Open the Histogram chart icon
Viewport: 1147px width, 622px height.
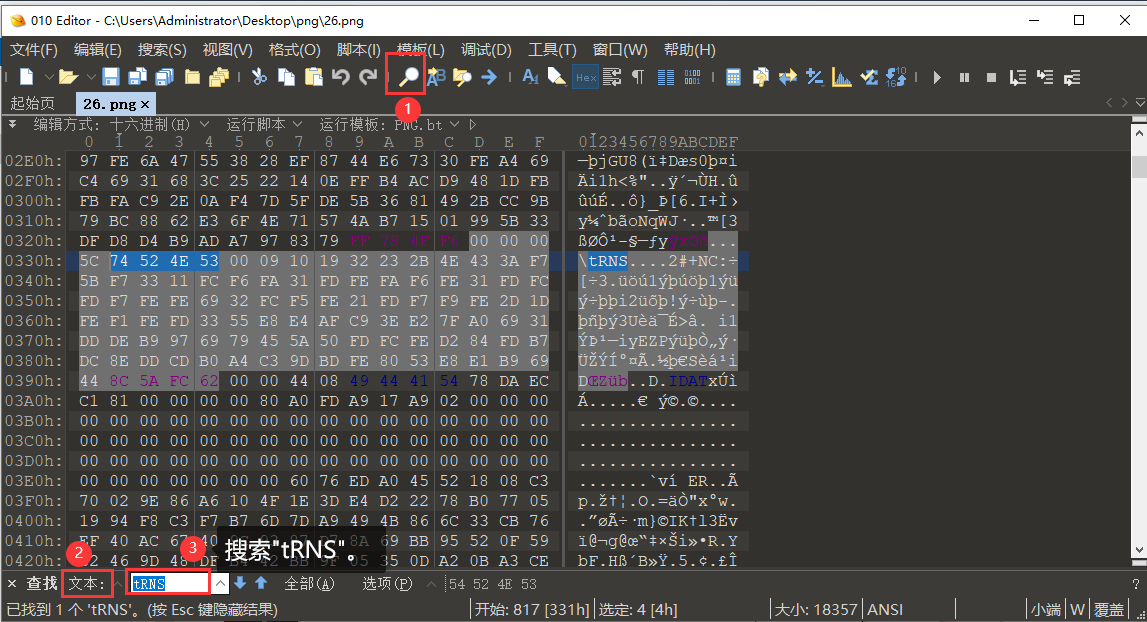click(842, 77)
